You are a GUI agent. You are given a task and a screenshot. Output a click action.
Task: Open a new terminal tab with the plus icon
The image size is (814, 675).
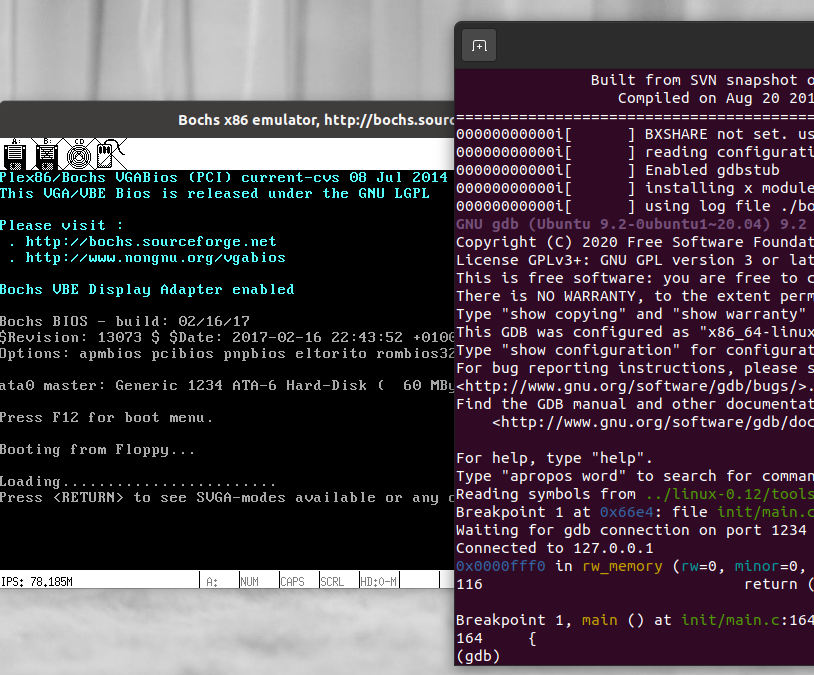(x=478, y=46)
